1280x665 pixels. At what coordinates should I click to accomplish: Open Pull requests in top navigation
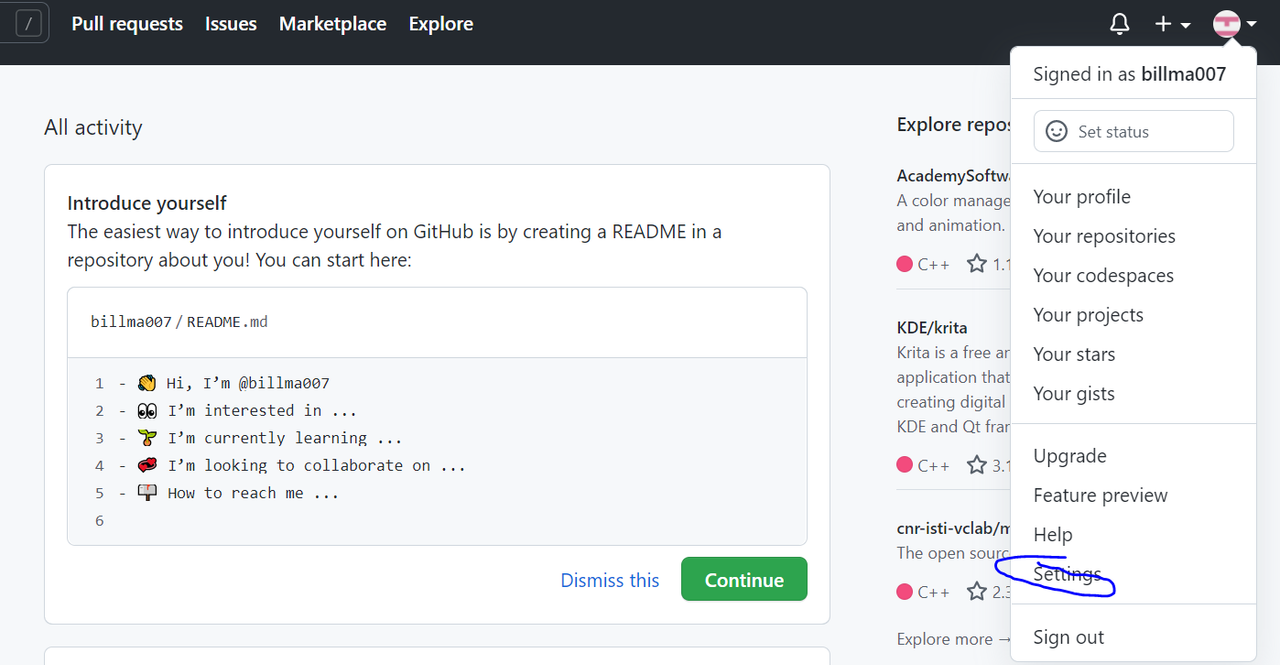point(127,24)
